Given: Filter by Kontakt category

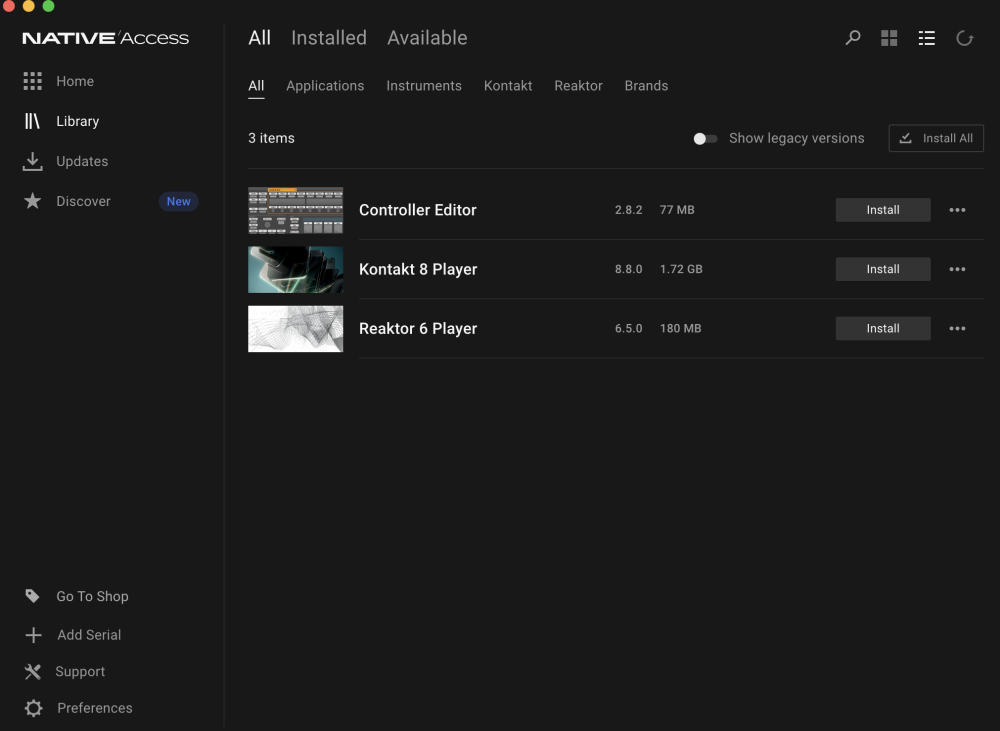Looking at the screenshot, I should [508, 85].
